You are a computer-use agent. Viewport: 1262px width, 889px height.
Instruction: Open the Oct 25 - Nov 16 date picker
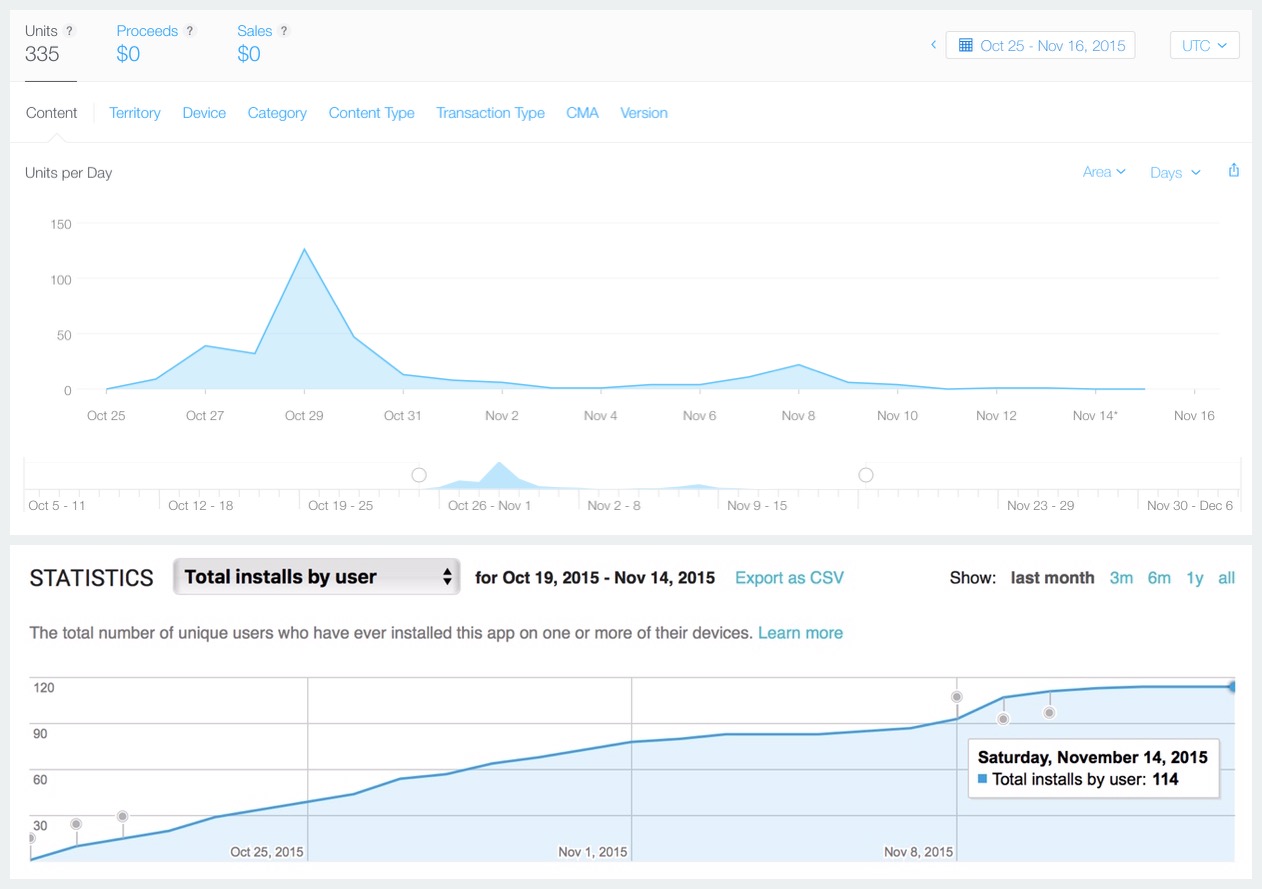(1040, 45)
